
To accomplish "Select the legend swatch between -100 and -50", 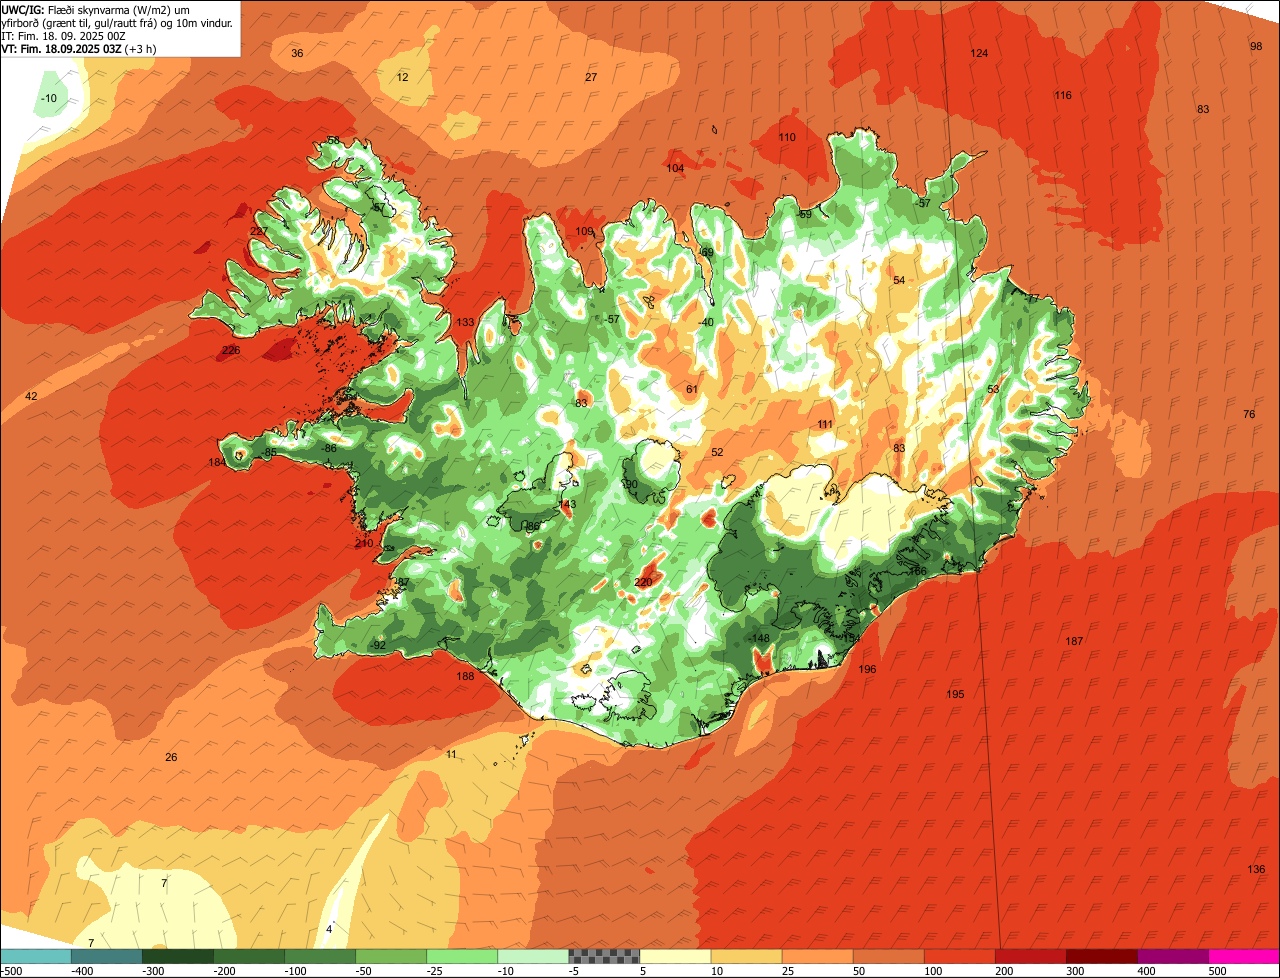I will 320,956.
